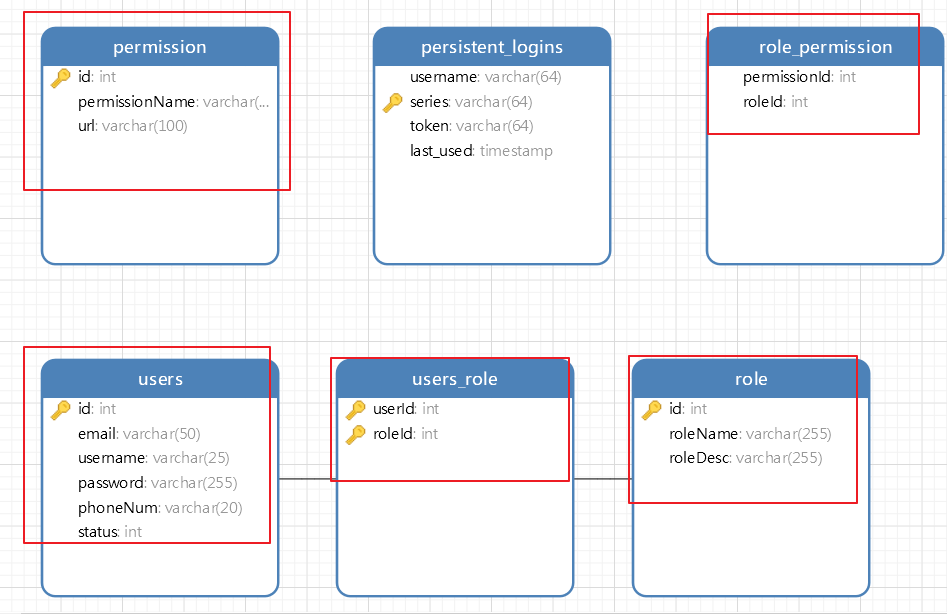Click the roleDesc: varchar(255) column
The image size is (947, 614).
coord(746,458)
